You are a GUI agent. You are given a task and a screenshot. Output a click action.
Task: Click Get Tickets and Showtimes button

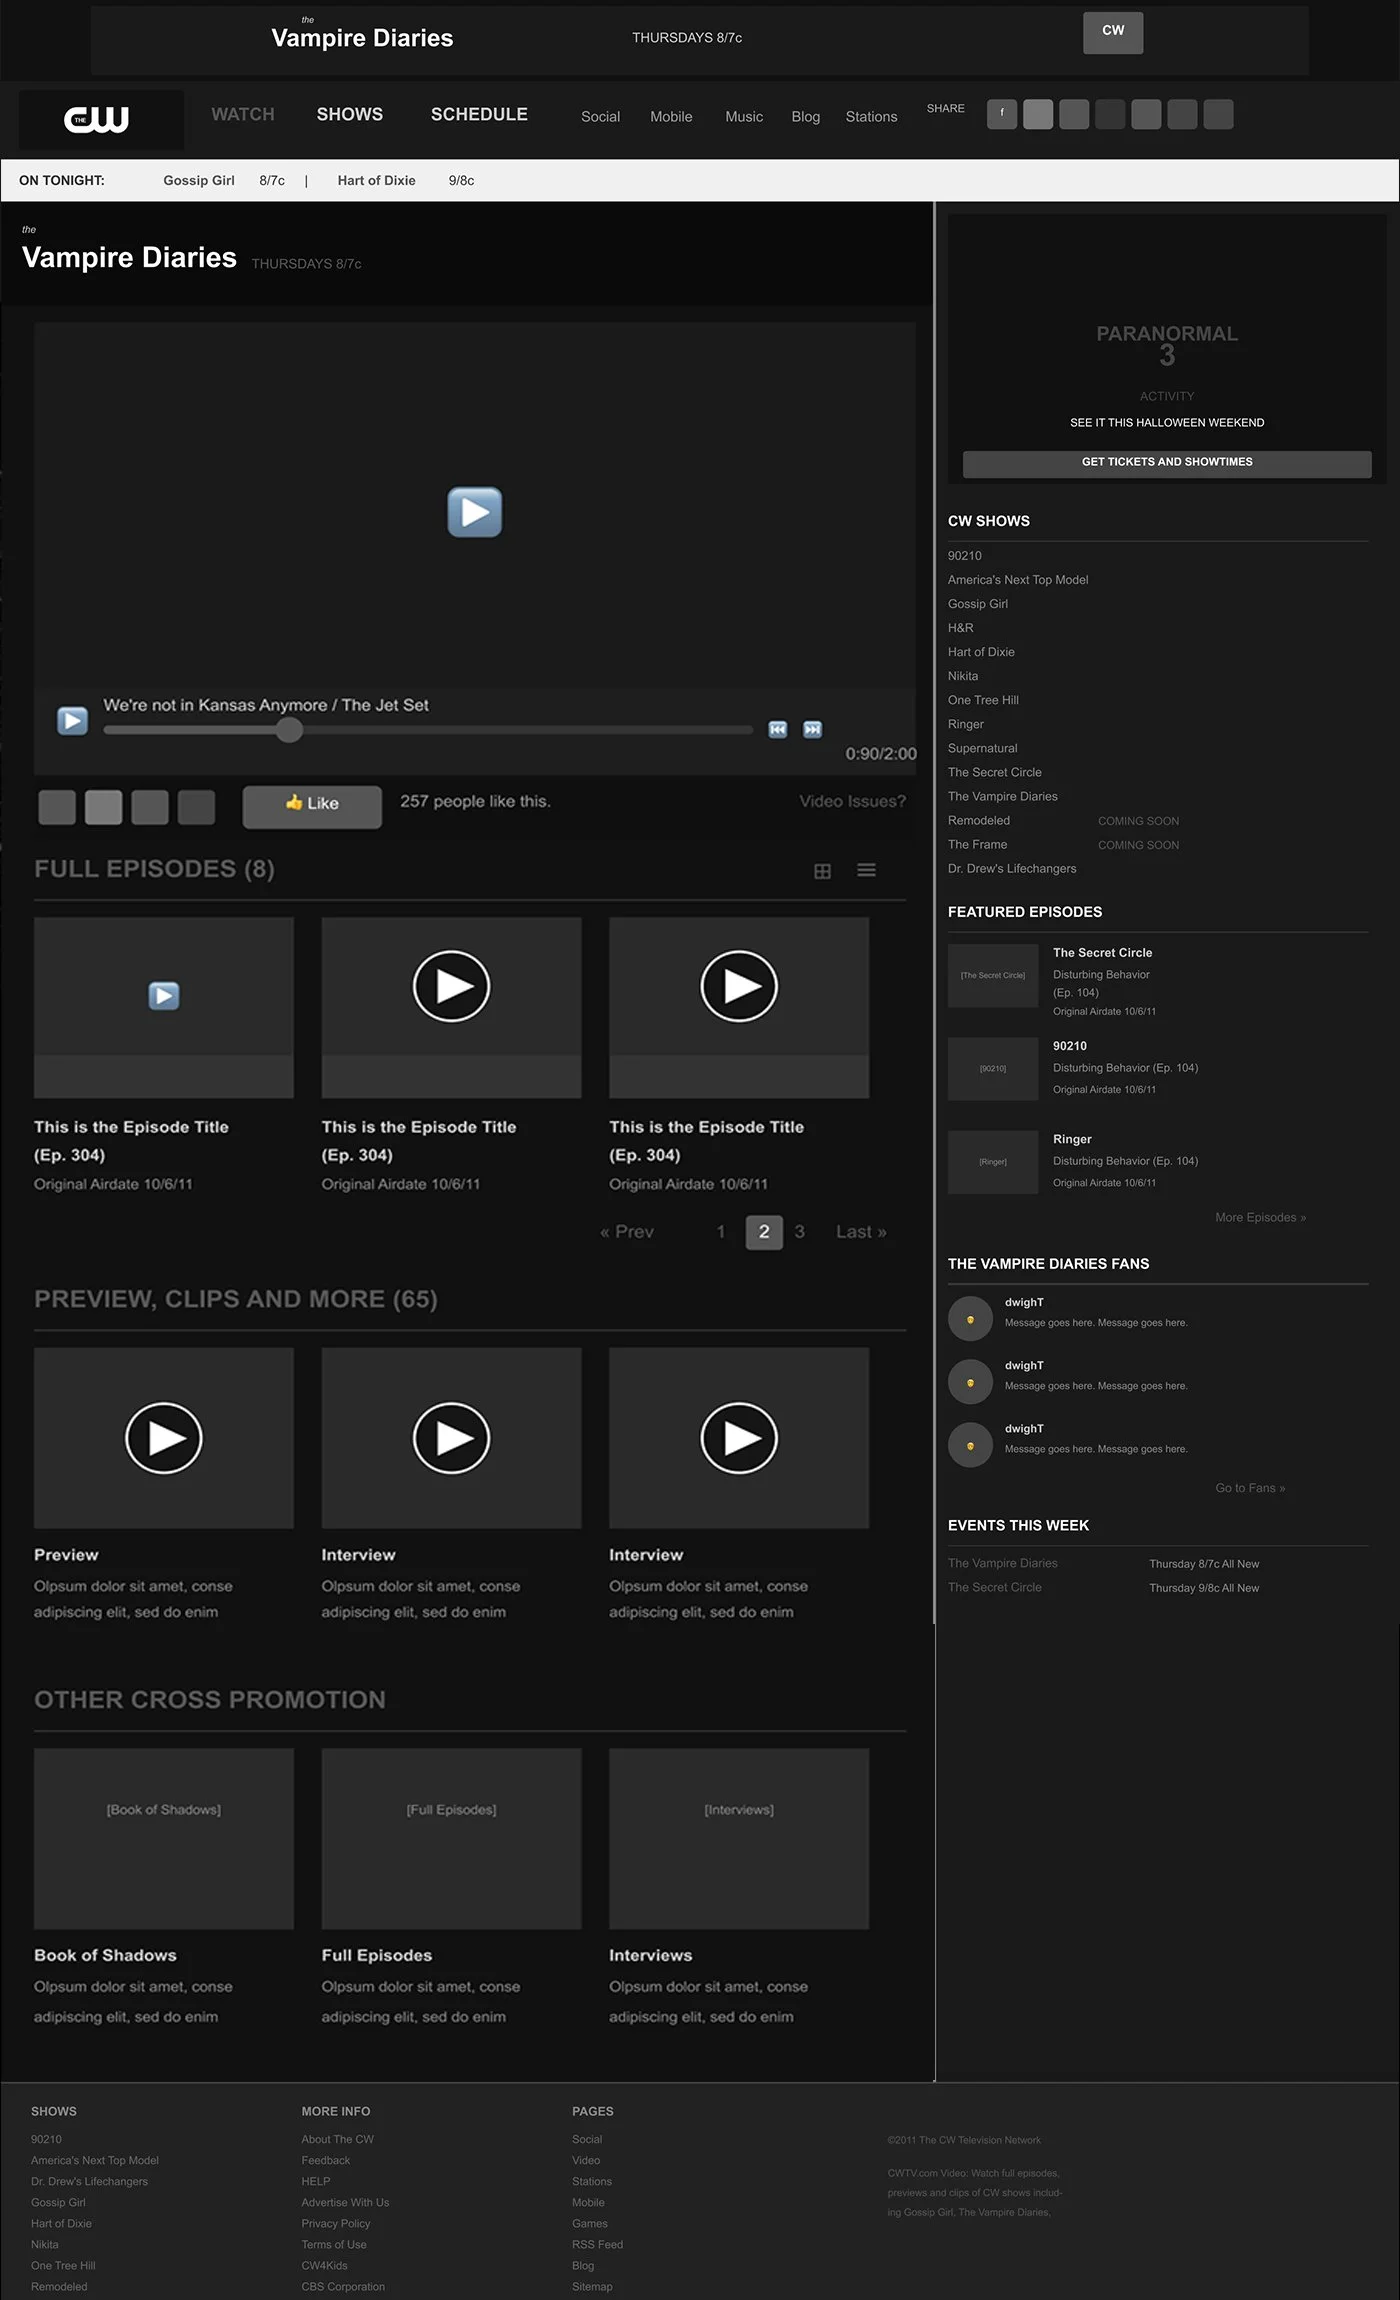pos(1167,463)
